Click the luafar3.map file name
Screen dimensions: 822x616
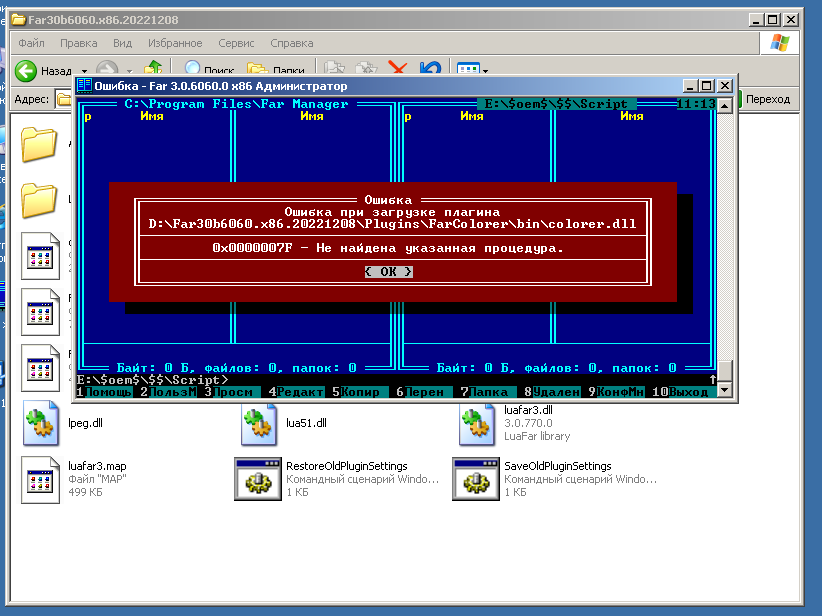pyautogui.click(x=97, y=466)
